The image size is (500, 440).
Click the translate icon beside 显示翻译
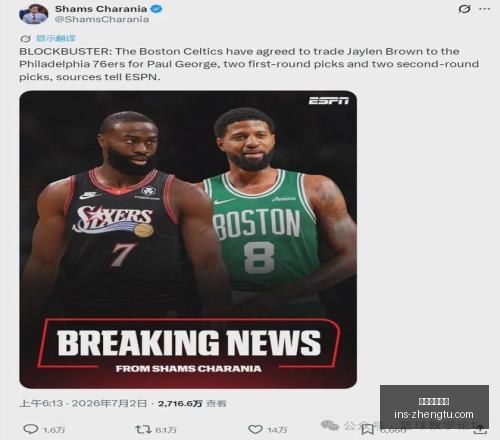click(x=25, y=39)
